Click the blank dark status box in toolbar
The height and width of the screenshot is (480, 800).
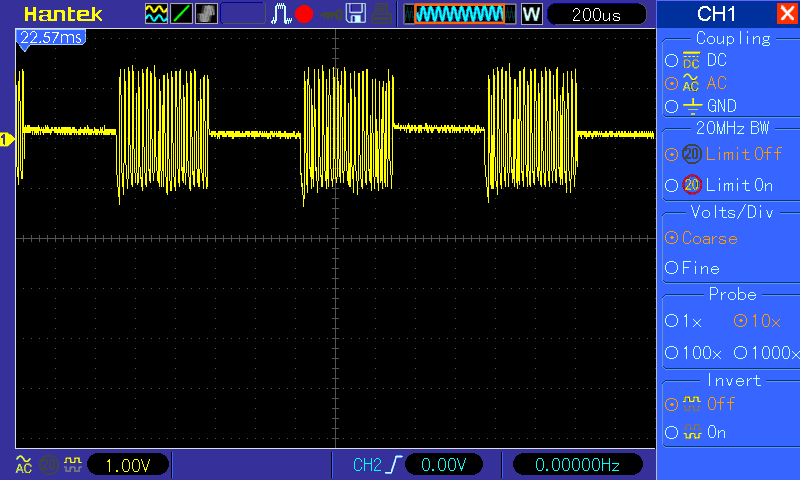click(243, 14)
